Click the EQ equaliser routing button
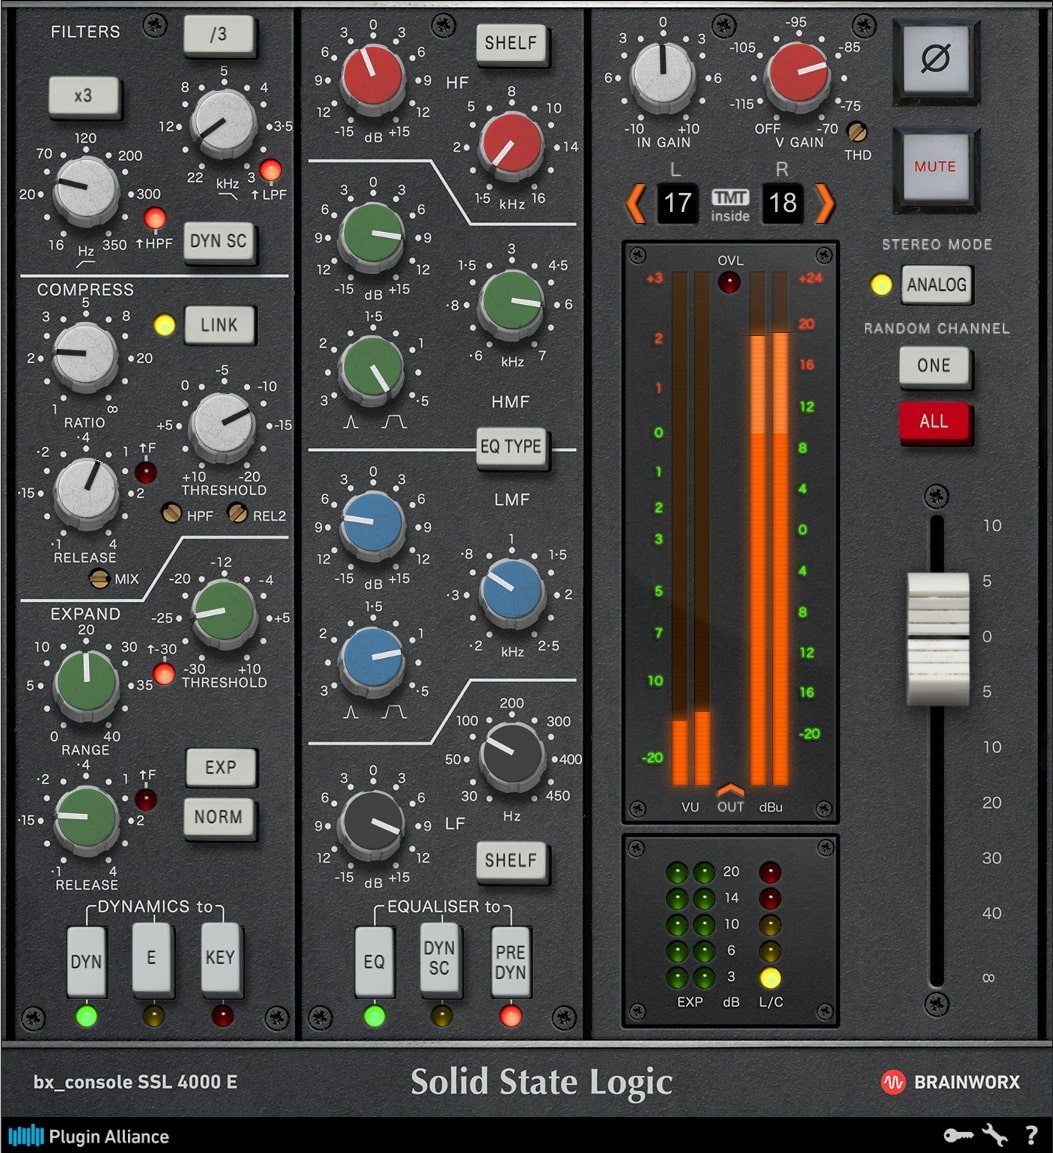Screen dimensions: 1053x1153 pyautogui.click(x=374, y=960)
